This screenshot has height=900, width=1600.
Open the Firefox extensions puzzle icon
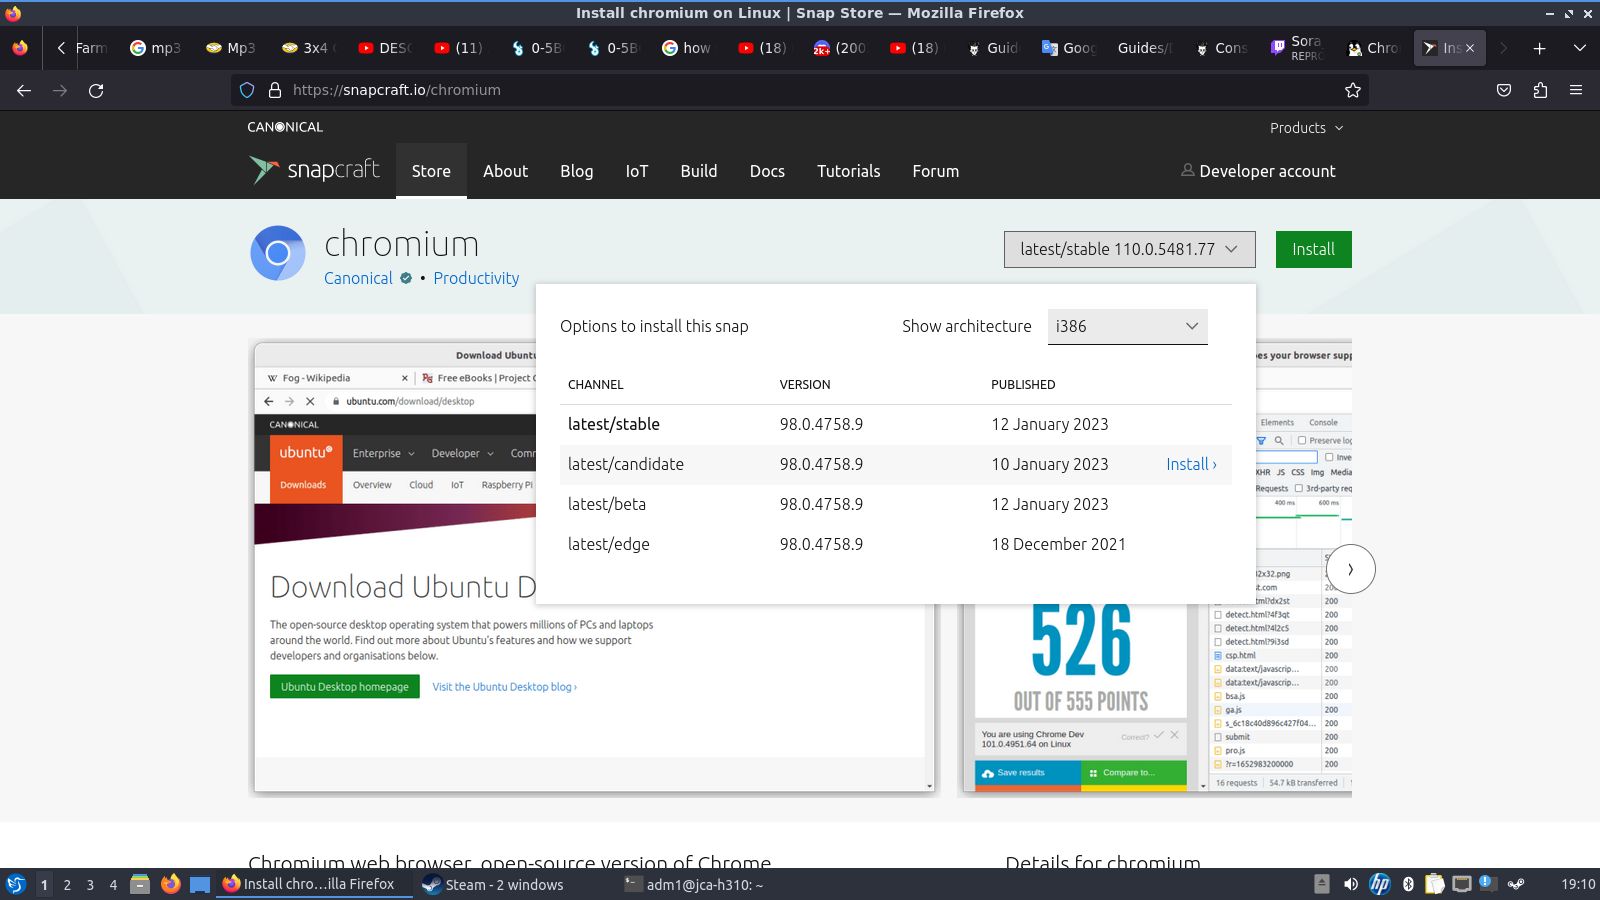(x=1540, y=90)
